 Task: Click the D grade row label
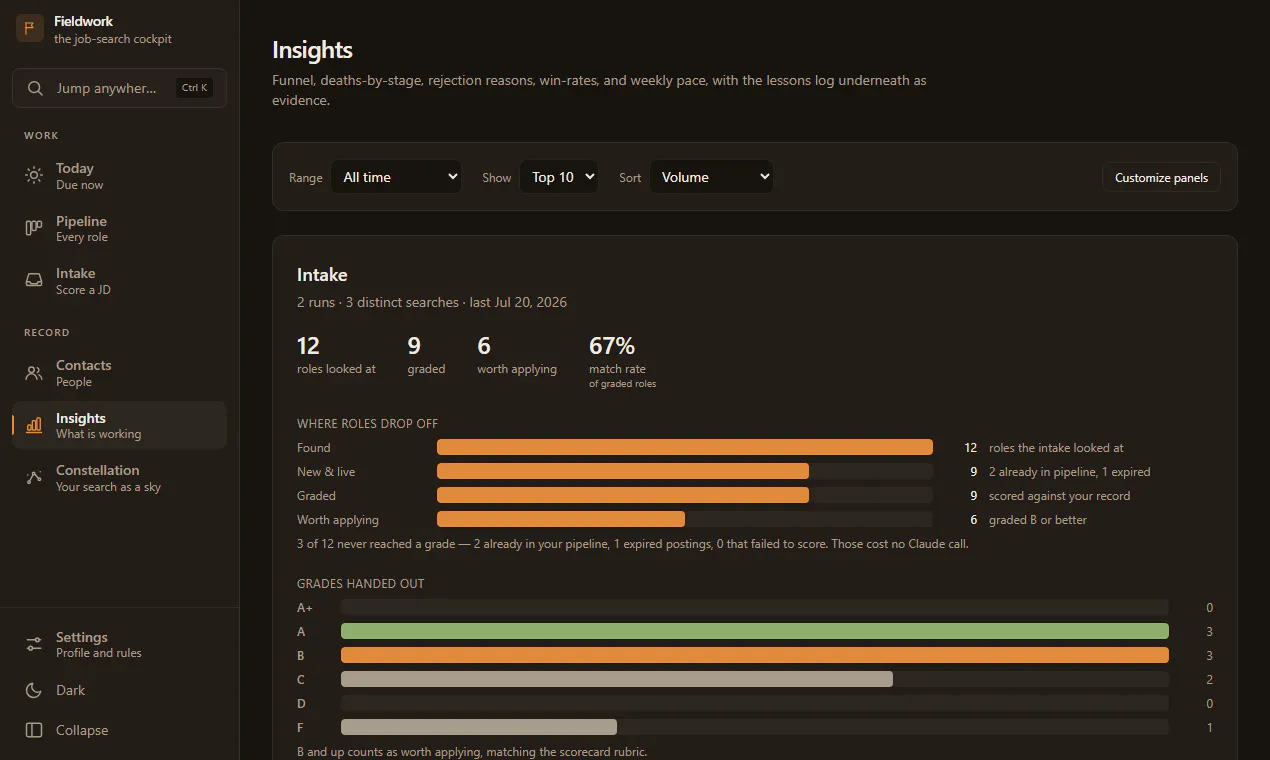301,704
